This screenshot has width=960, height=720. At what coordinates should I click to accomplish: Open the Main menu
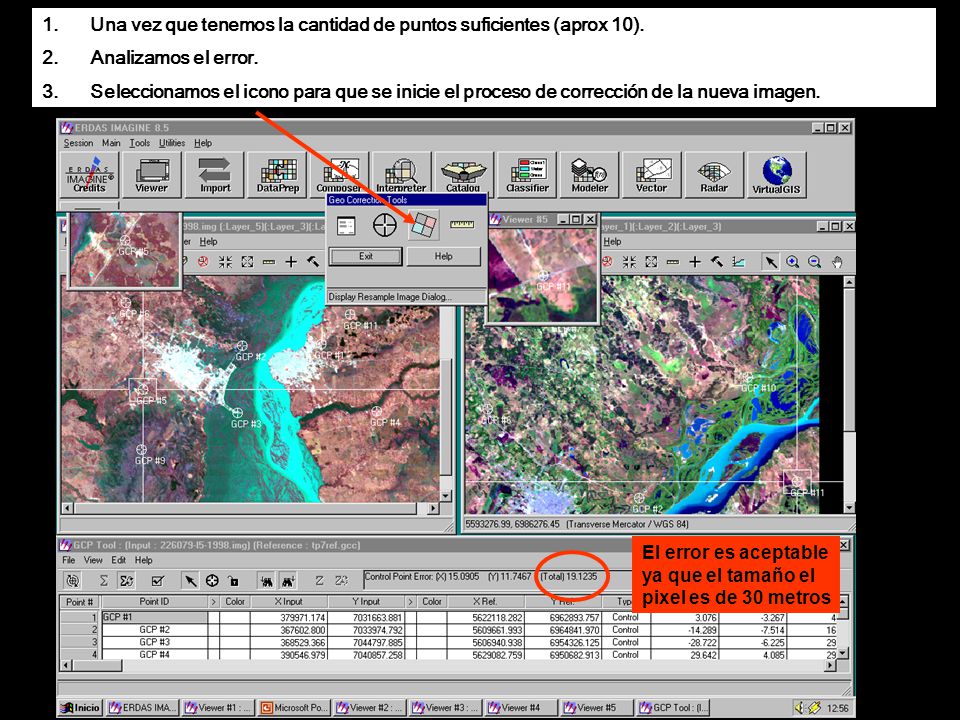pos(111,143)
